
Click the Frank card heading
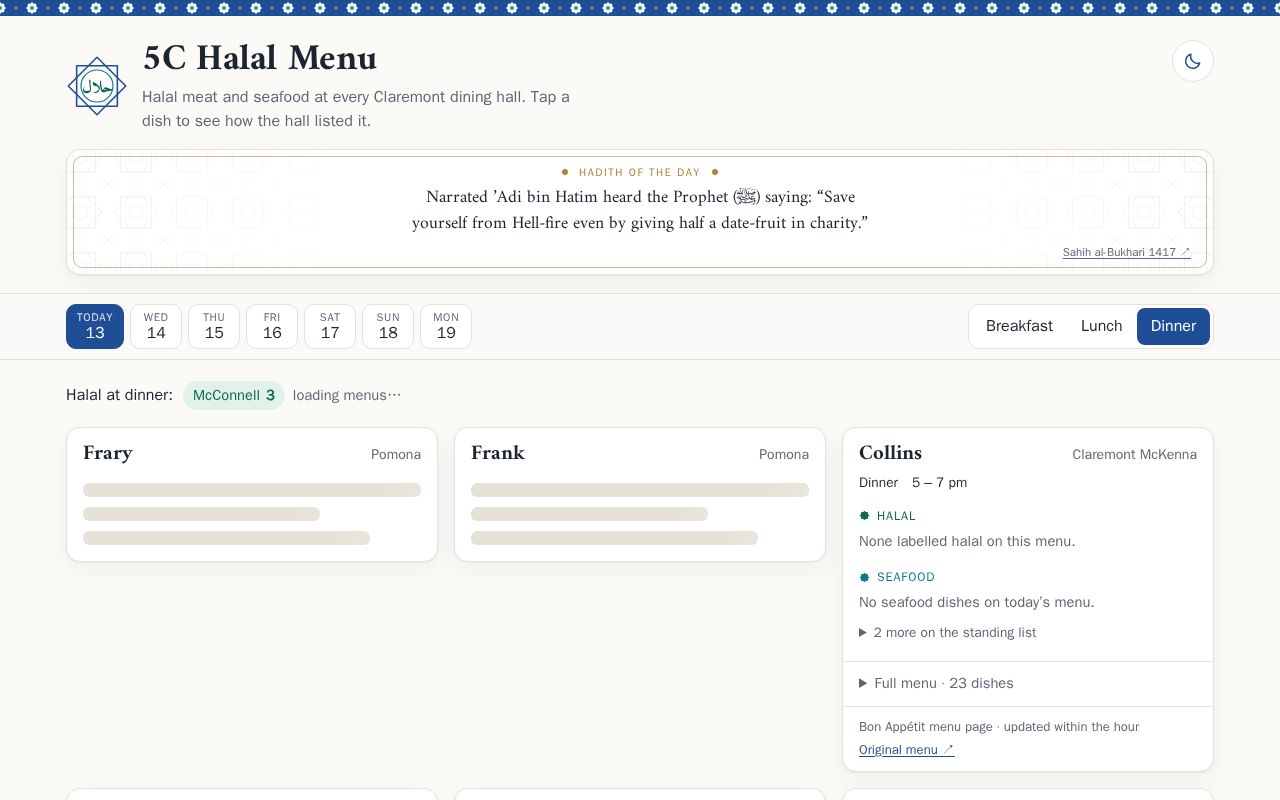[498, 453]
